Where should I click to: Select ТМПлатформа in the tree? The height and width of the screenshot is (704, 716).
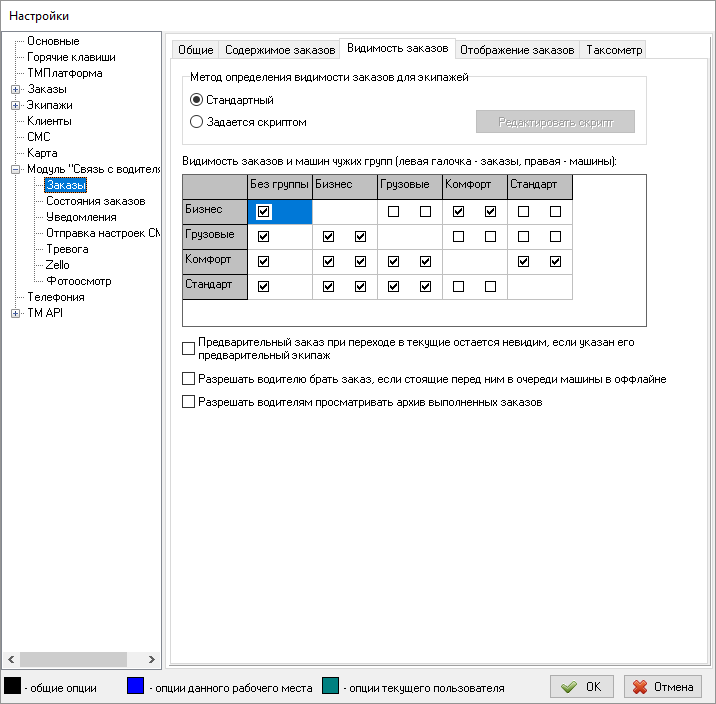(x=64, y=73)
